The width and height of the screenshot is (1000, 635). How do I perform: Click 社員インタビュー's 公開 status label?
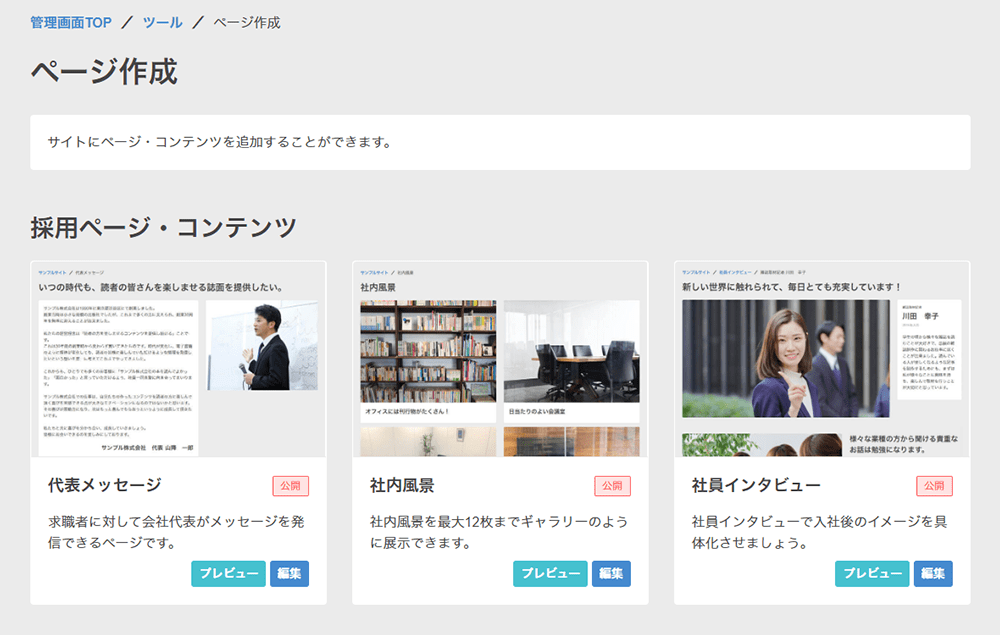pos(934,486)
